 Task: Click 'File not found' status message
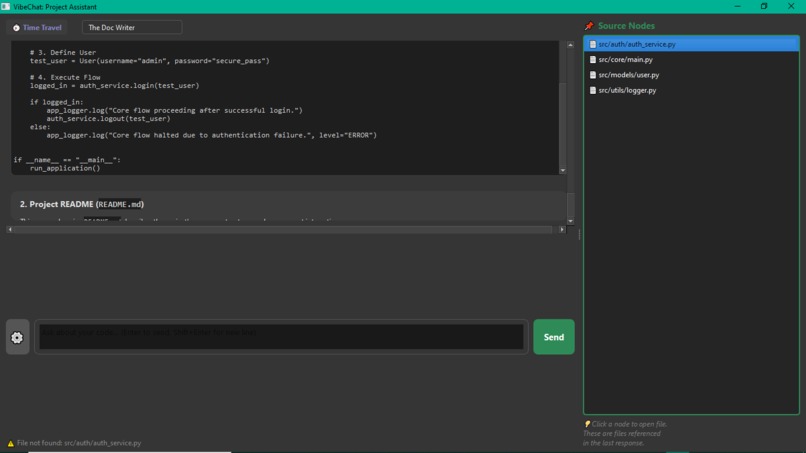pos(79,443)
